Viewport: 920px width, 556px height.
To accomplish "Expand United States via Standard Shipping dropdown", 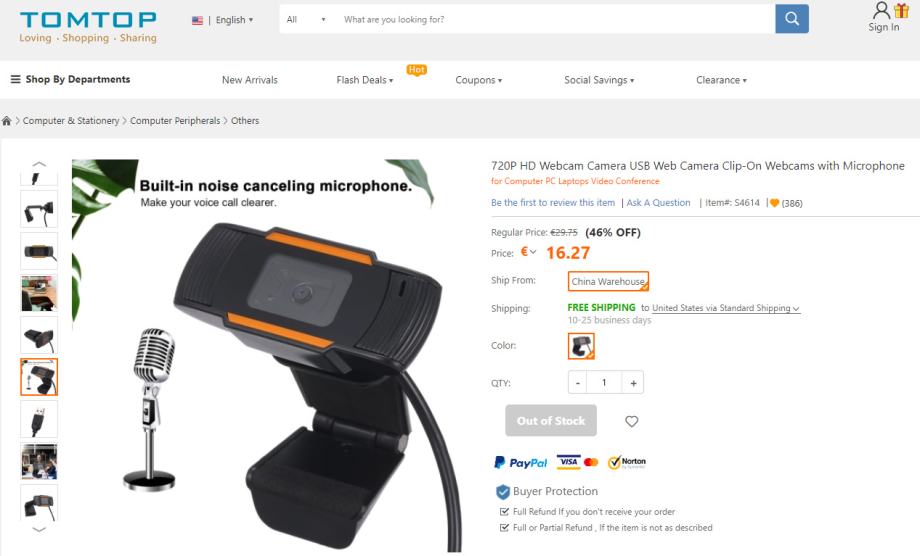I will pos(726,308).
